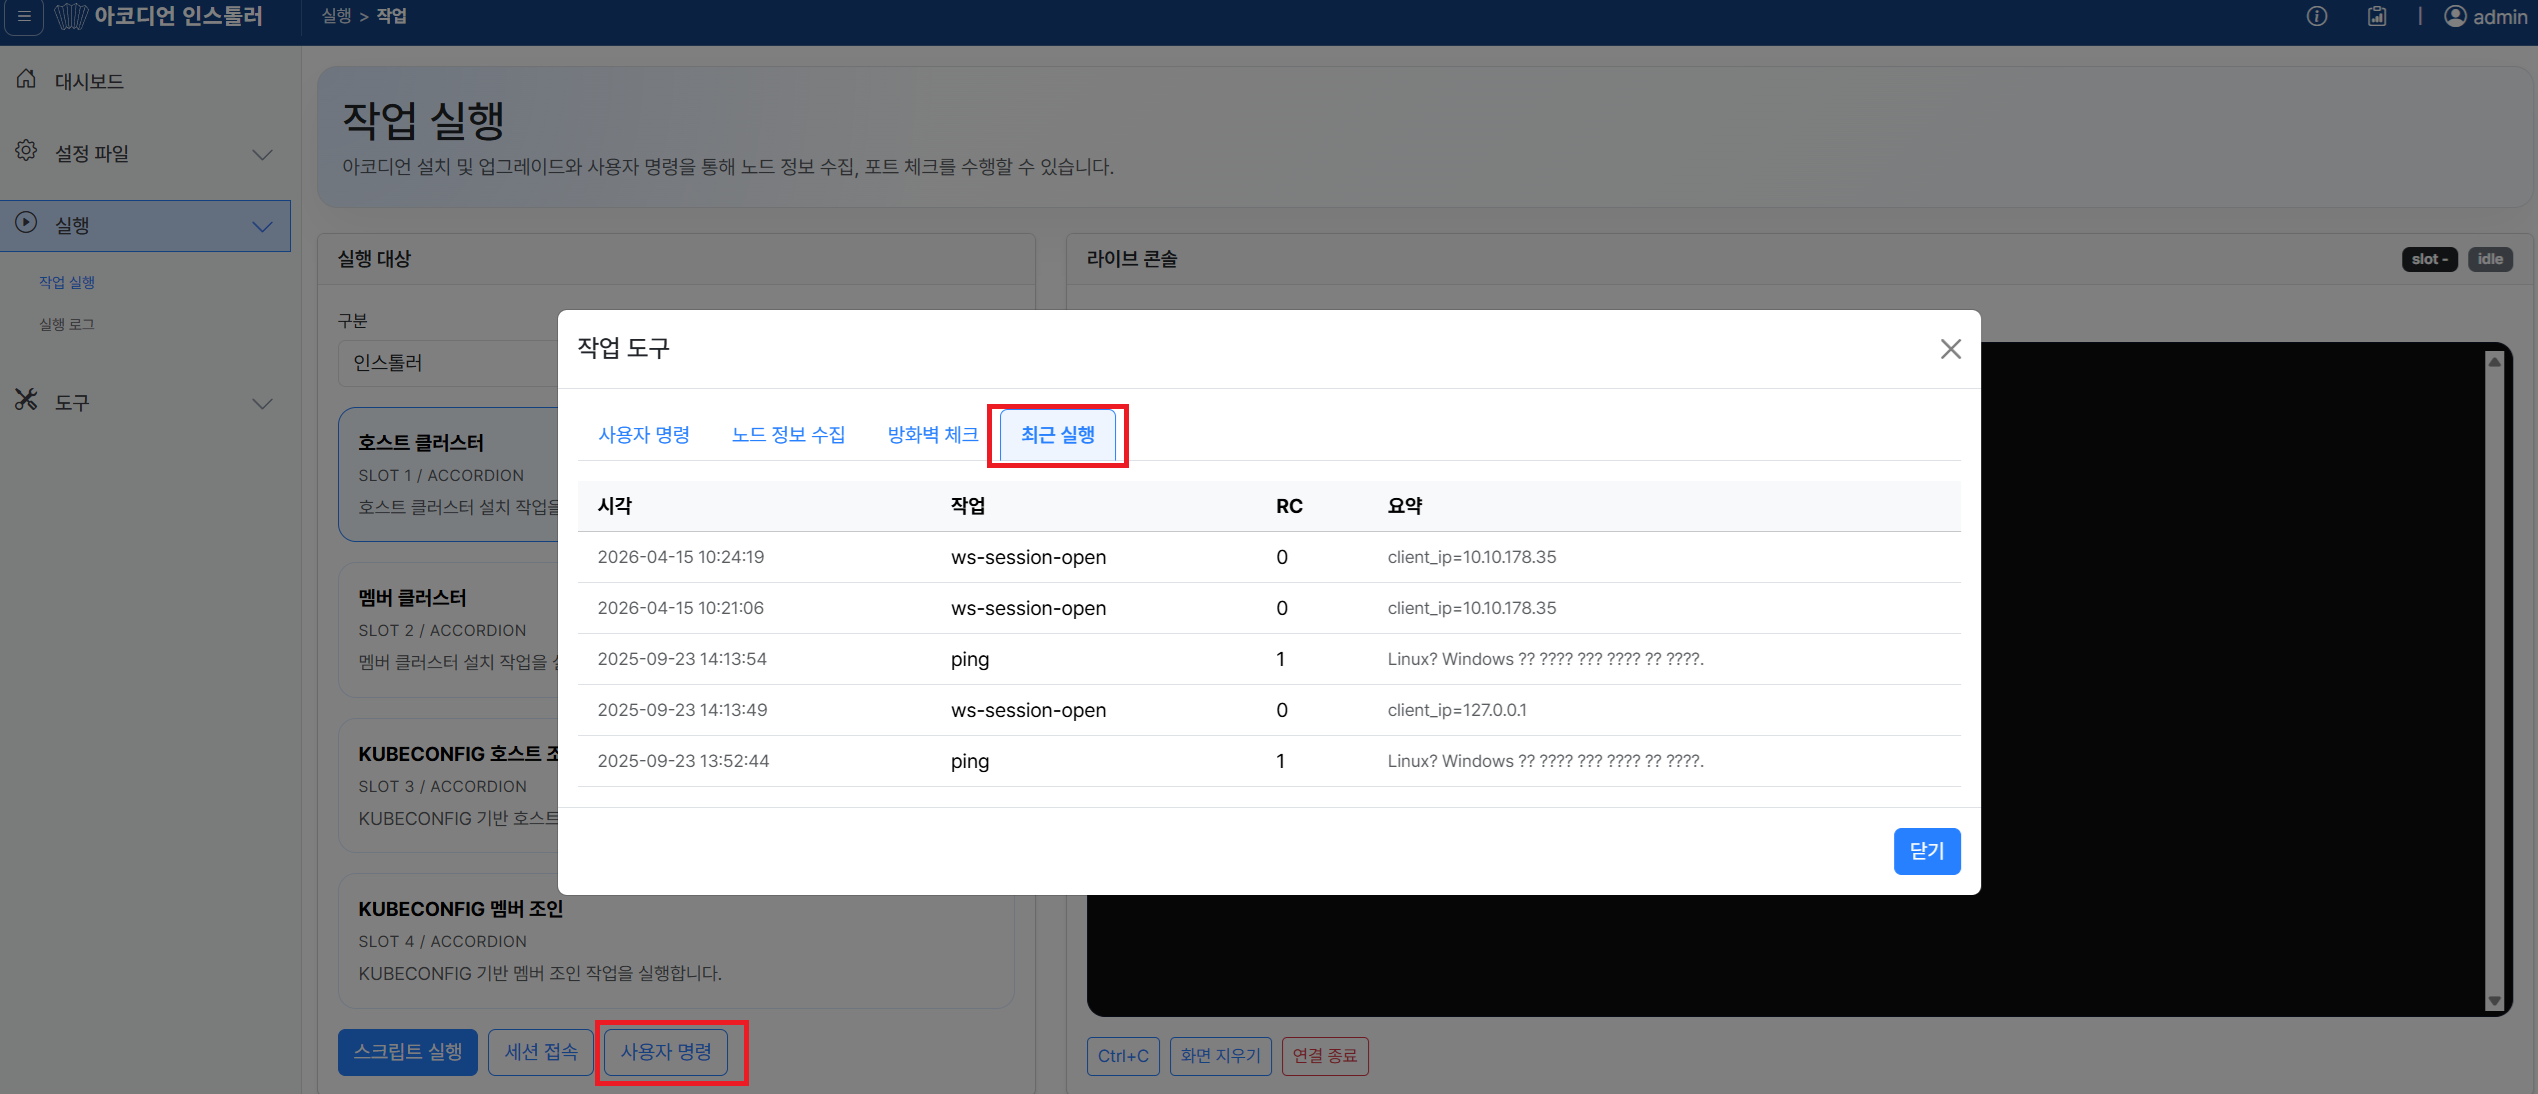Open 실행 로그 in the sidebar

(67, 324)
